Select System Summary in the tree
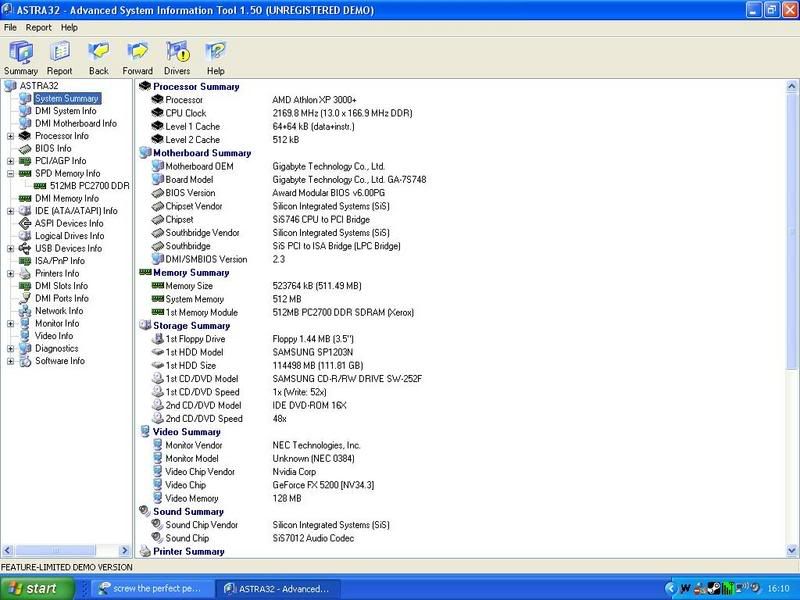This screenshot has height=600, width=800. pos(67,98)
